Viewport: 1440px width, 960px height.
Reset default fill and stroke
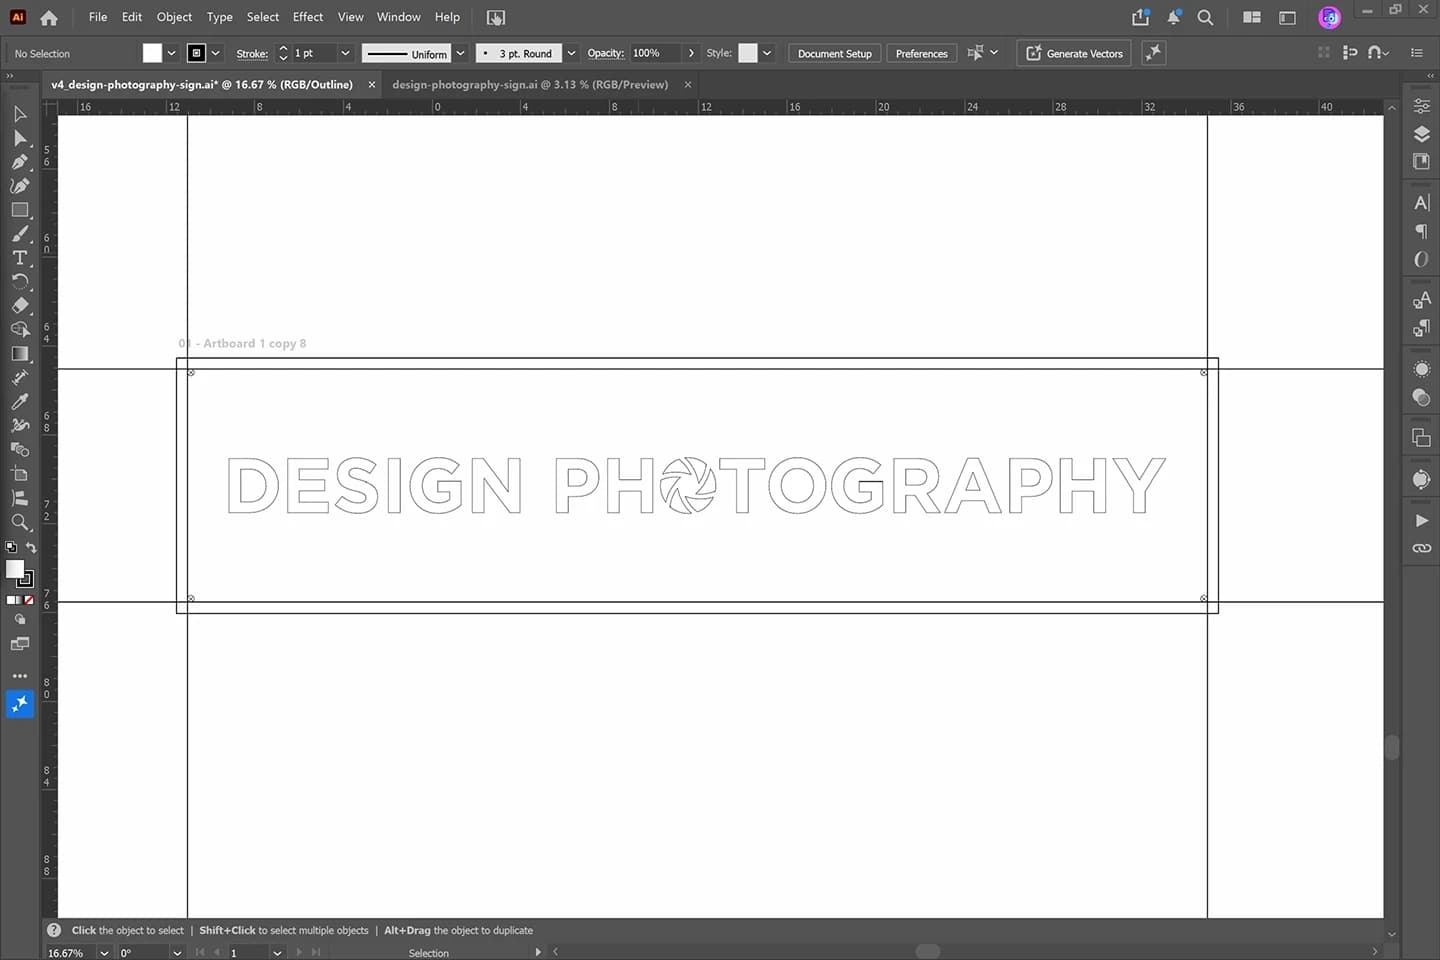(11, 548)
